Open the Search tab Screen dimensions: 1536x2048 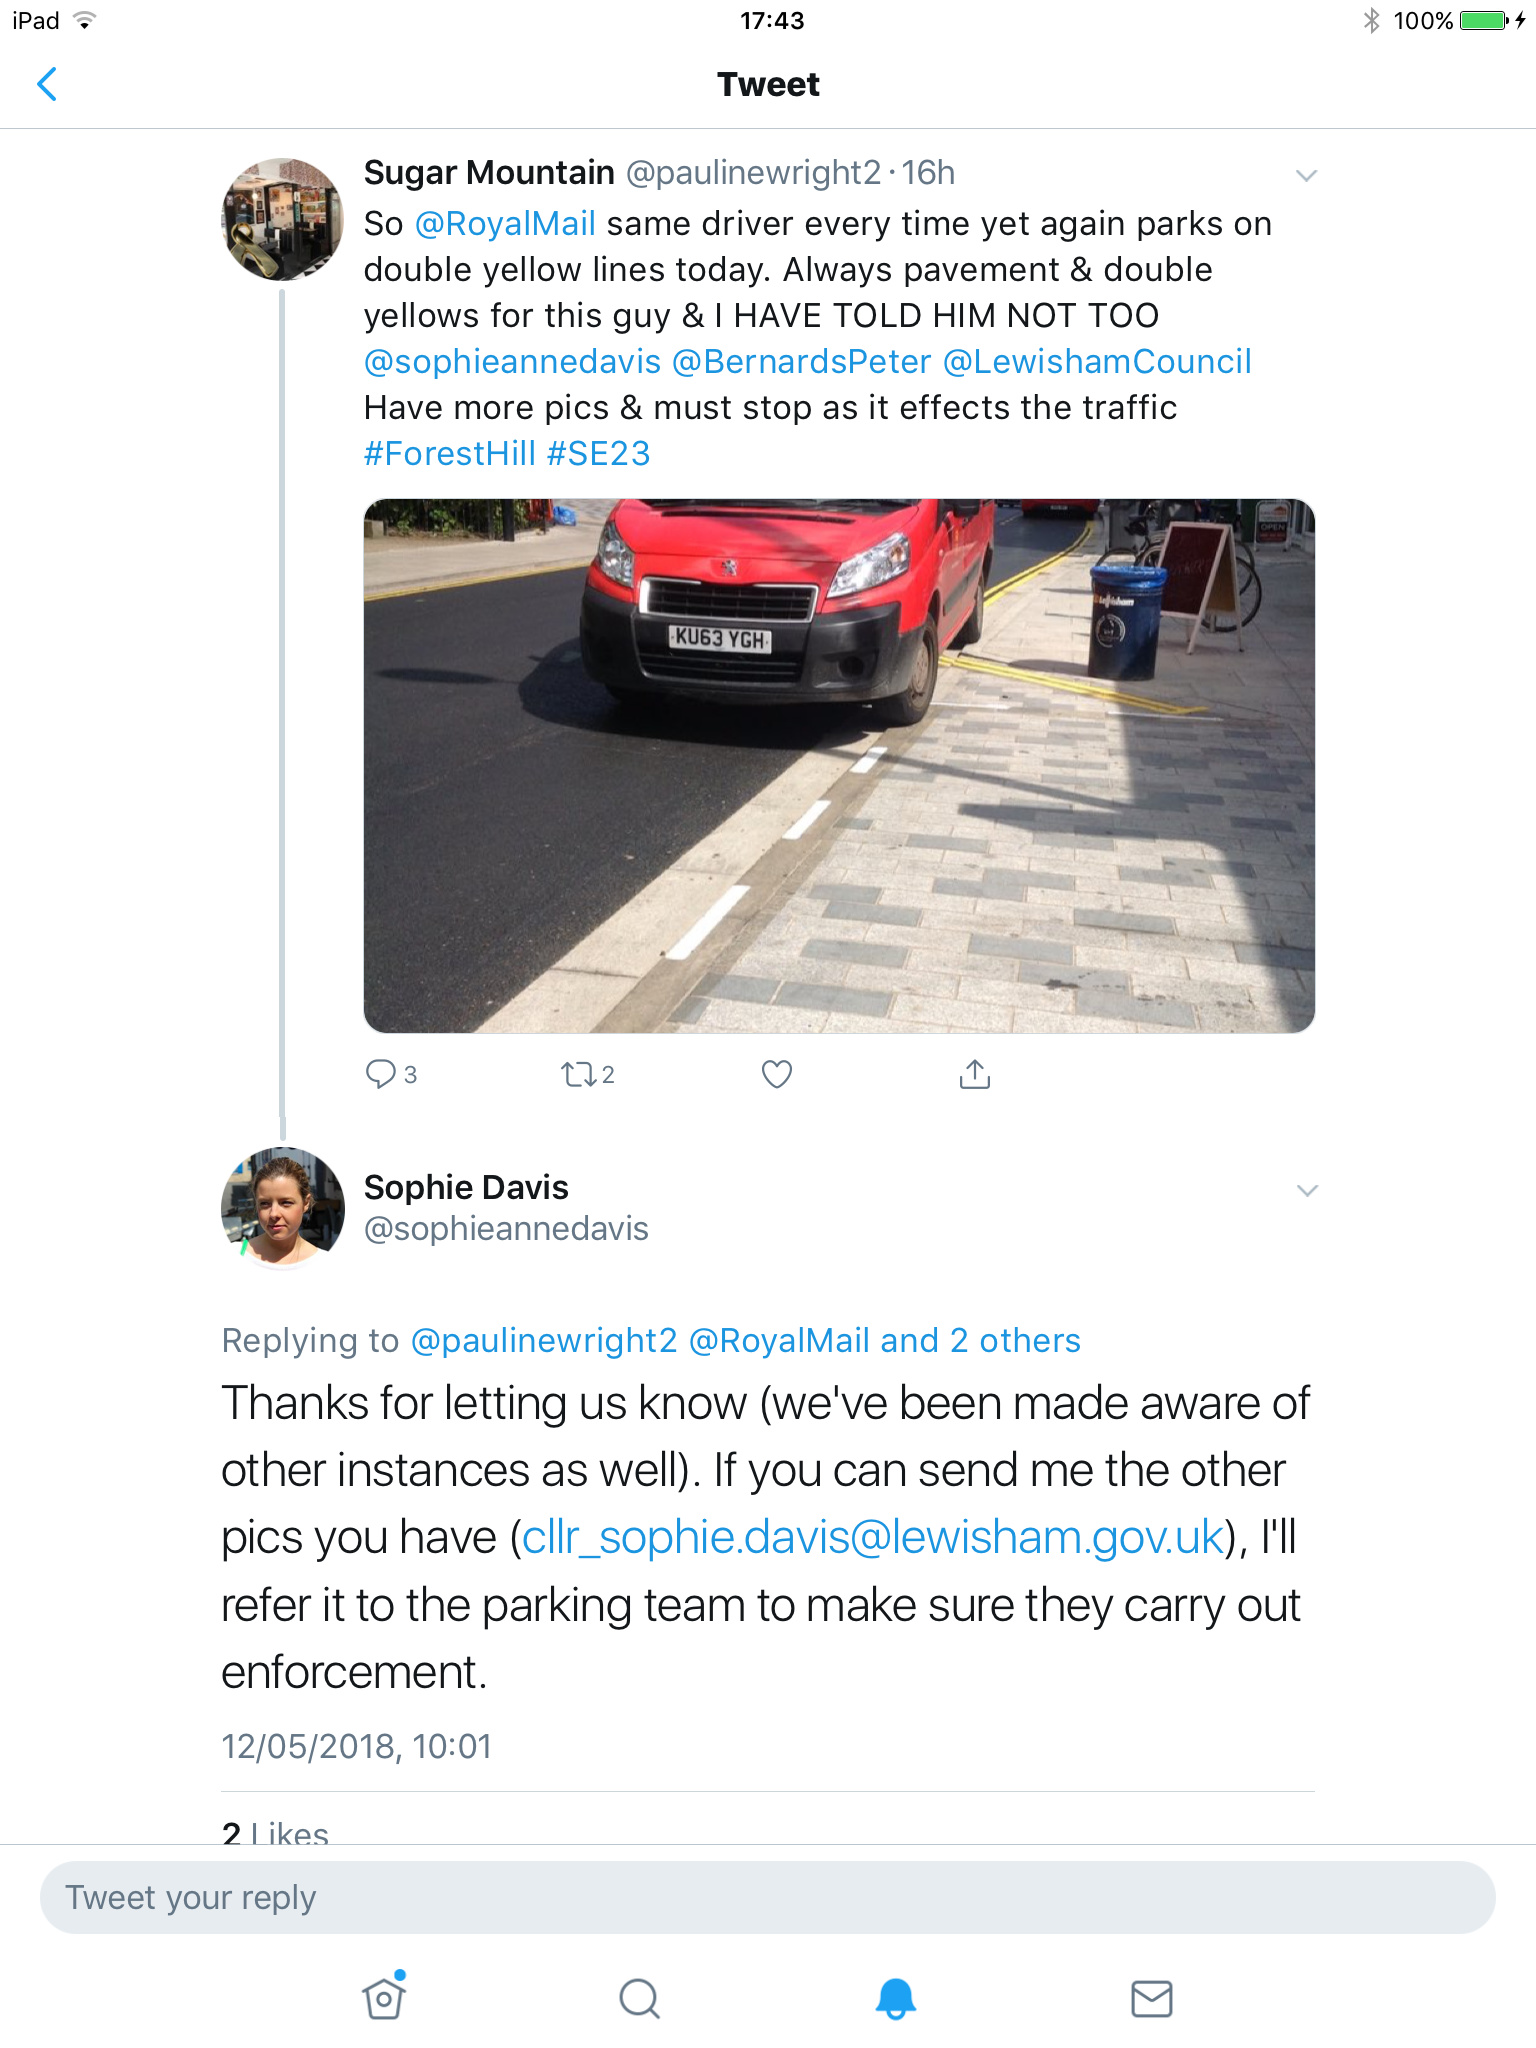pos(639,1998)
